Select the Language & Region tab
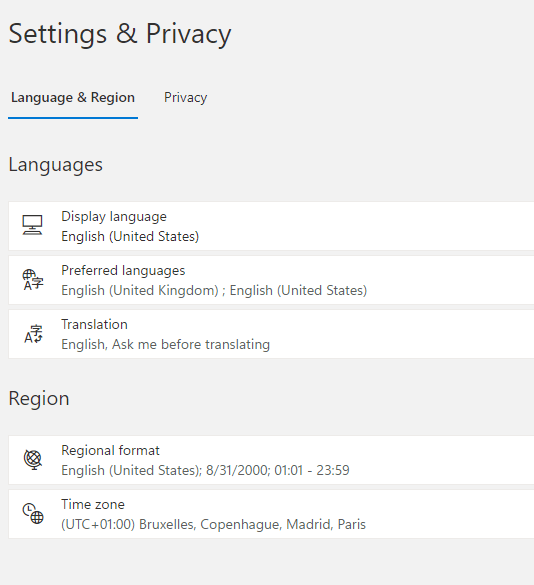 pyautogui.click(x=73, y=98)
